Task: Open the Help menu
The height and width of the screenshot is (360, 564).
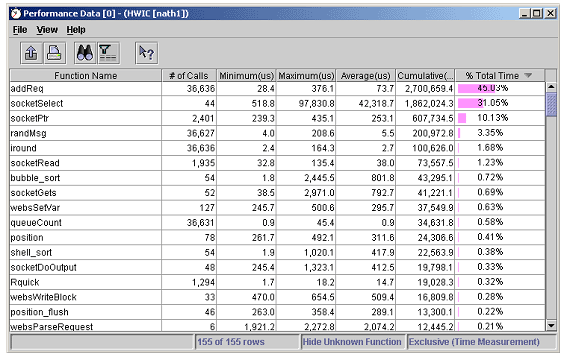Action: [76, 30]
